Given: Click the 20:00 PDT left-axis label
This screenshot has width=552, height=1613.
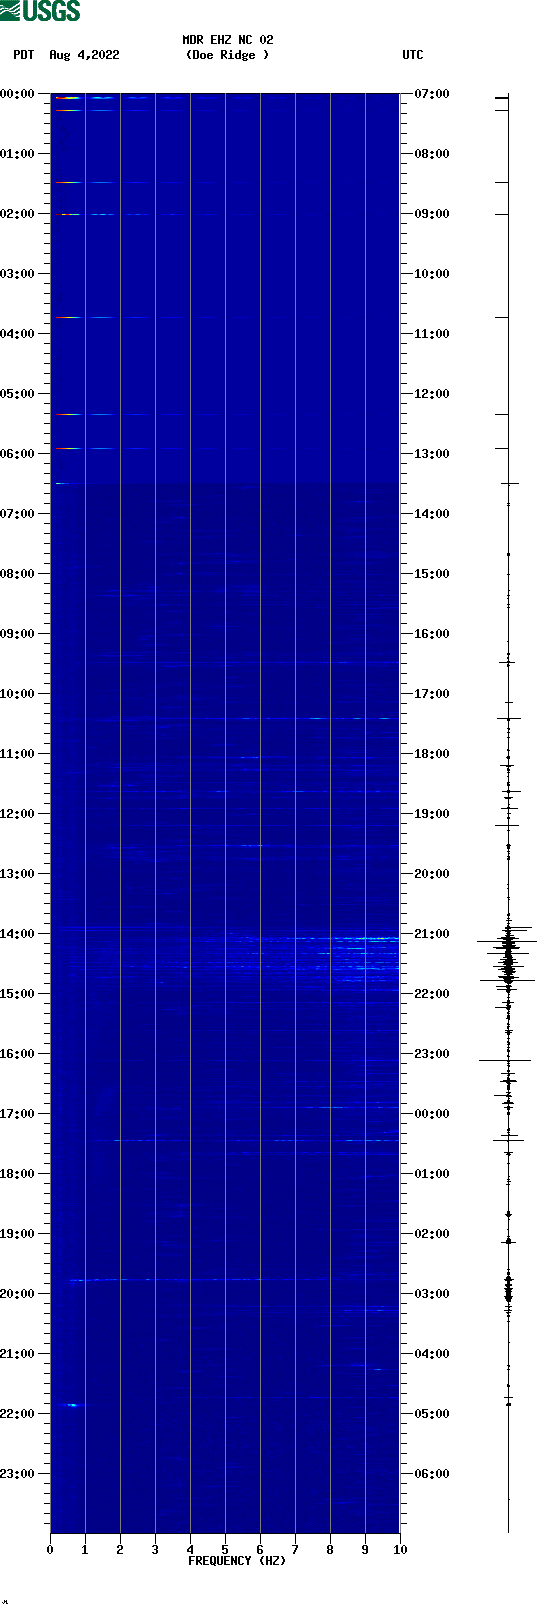Looking at the screenshot, I should point(17,1294).
